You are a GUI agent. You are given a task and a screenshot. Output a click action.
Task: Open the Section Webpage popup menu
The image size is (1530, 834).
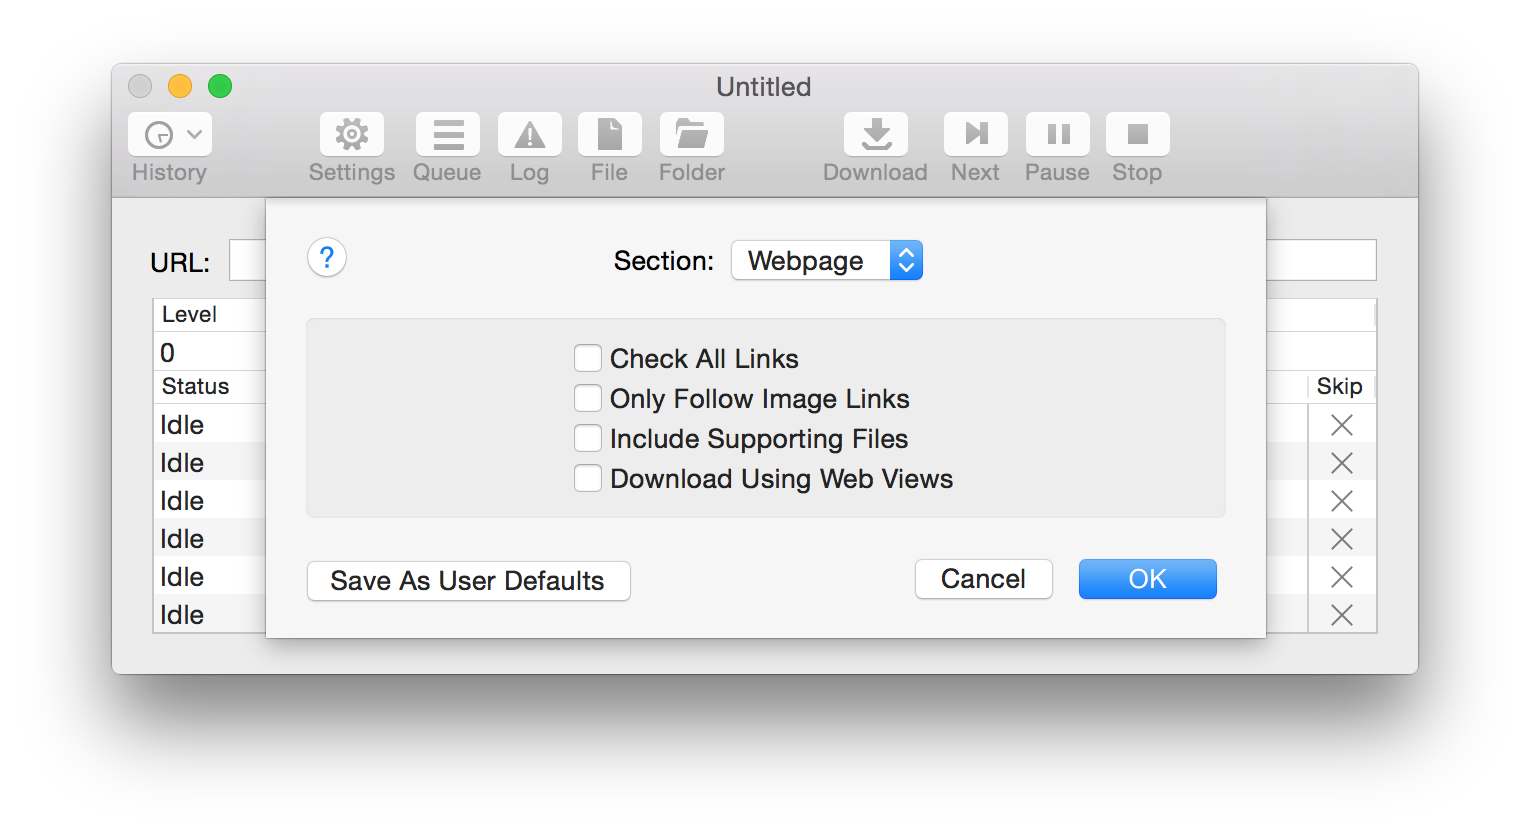pyautogui.click(x=826, y=260)
